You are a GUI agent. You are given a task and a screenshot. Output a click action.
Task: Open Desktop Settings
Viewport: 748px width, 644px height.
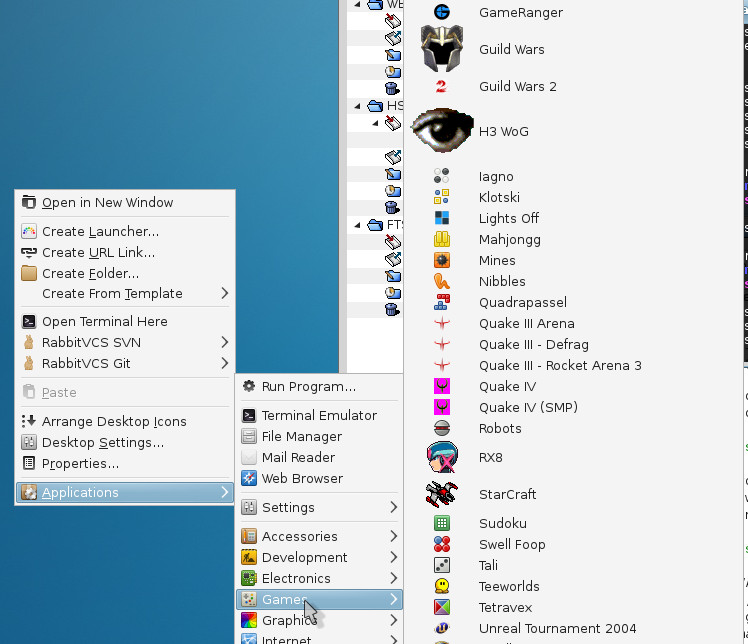[102, 442]
